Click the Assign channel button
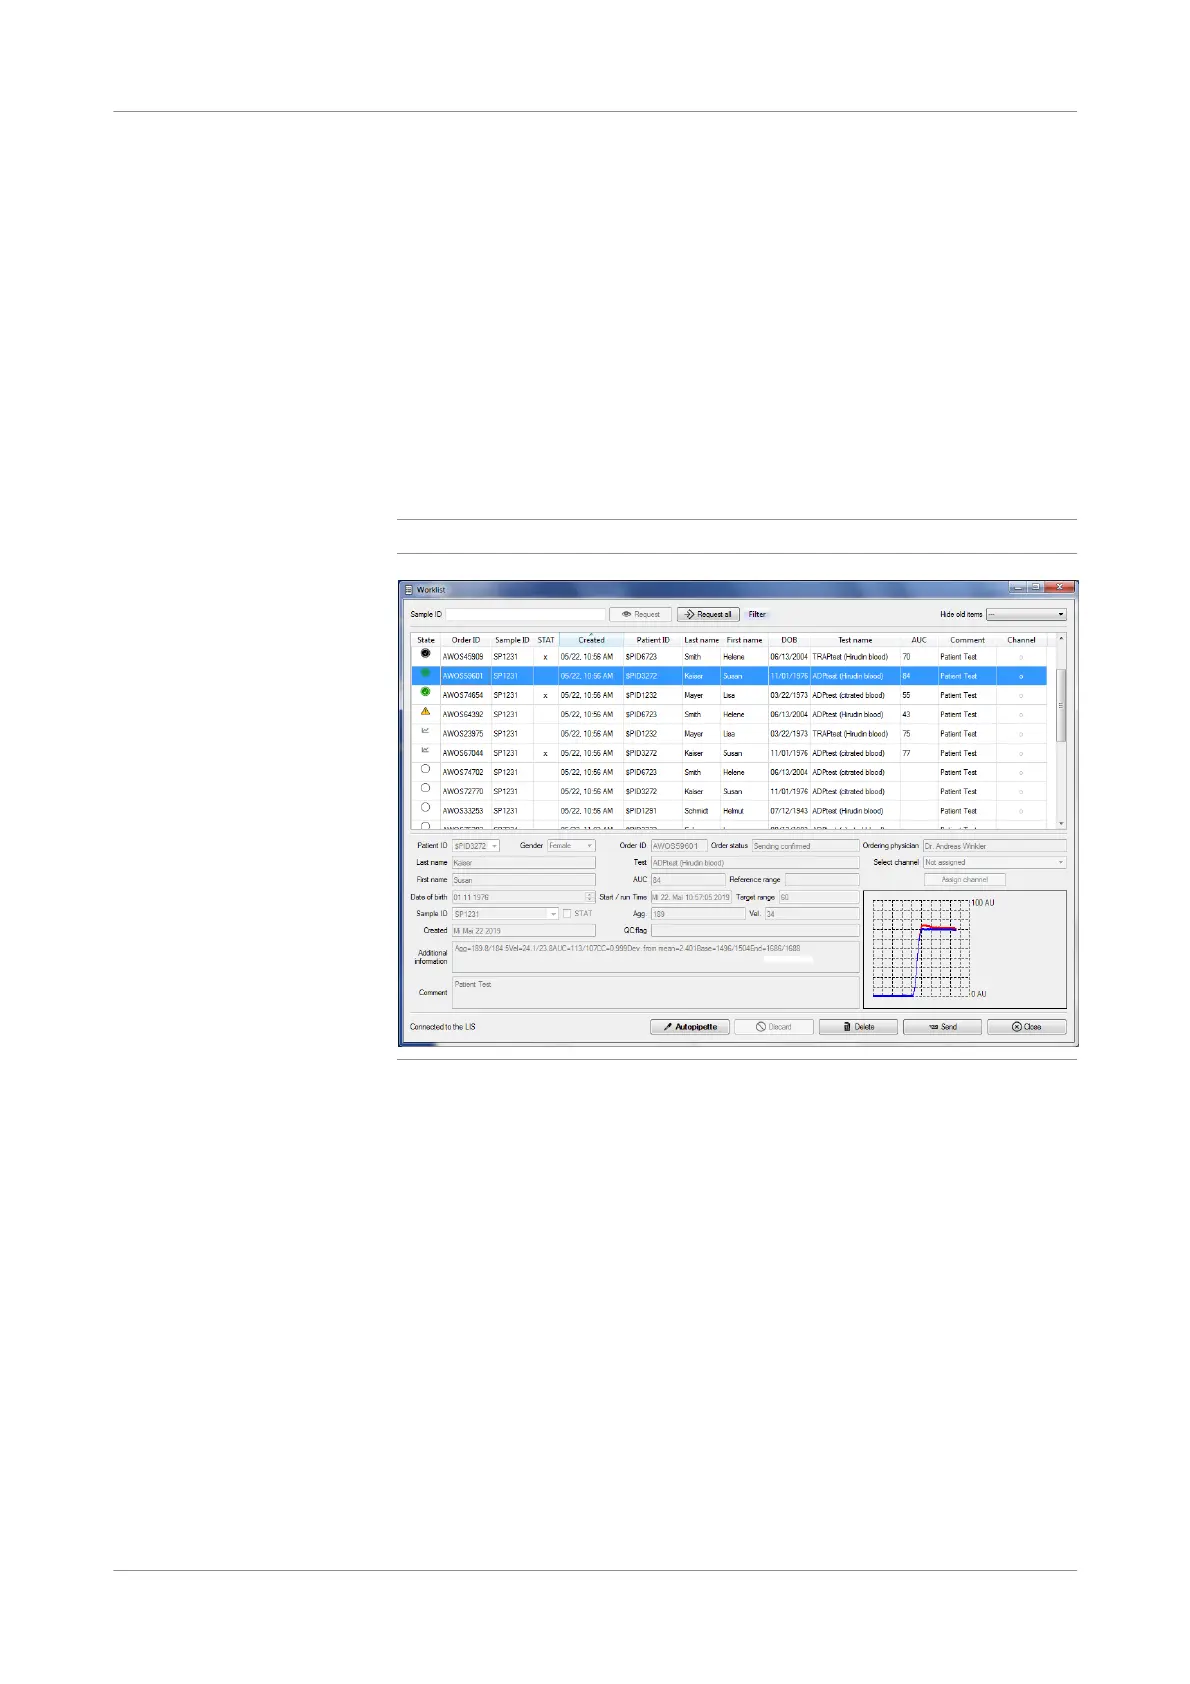This screenshot has height=1684, width=1190. tap(965, 880)
